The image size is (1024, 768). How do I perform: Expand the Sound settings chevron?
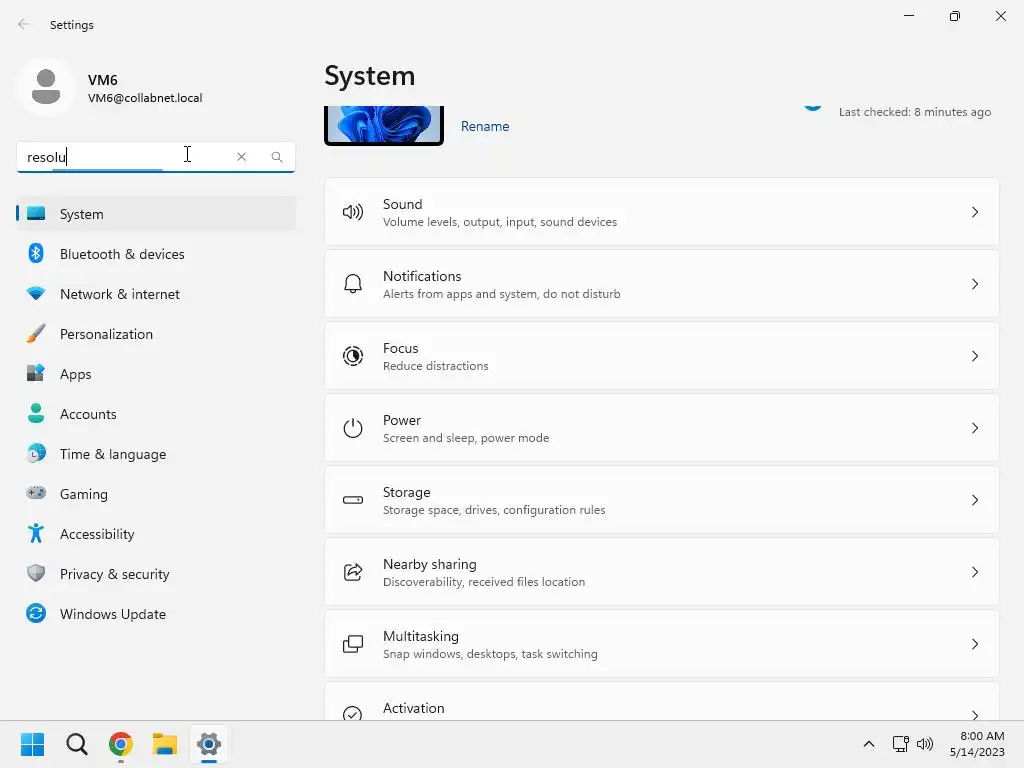pyautogui.click(x=974, y=212)
